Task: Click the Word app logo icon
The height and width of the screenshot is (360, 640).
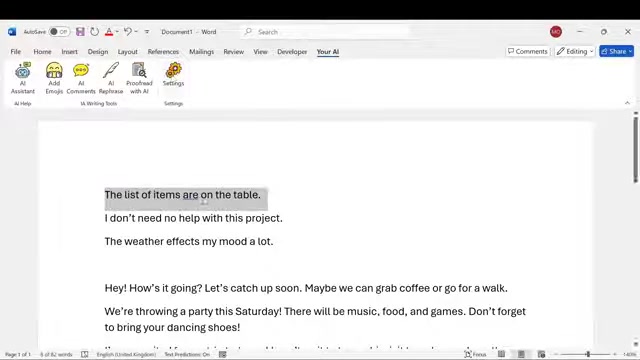Action: tap(12, 32)
